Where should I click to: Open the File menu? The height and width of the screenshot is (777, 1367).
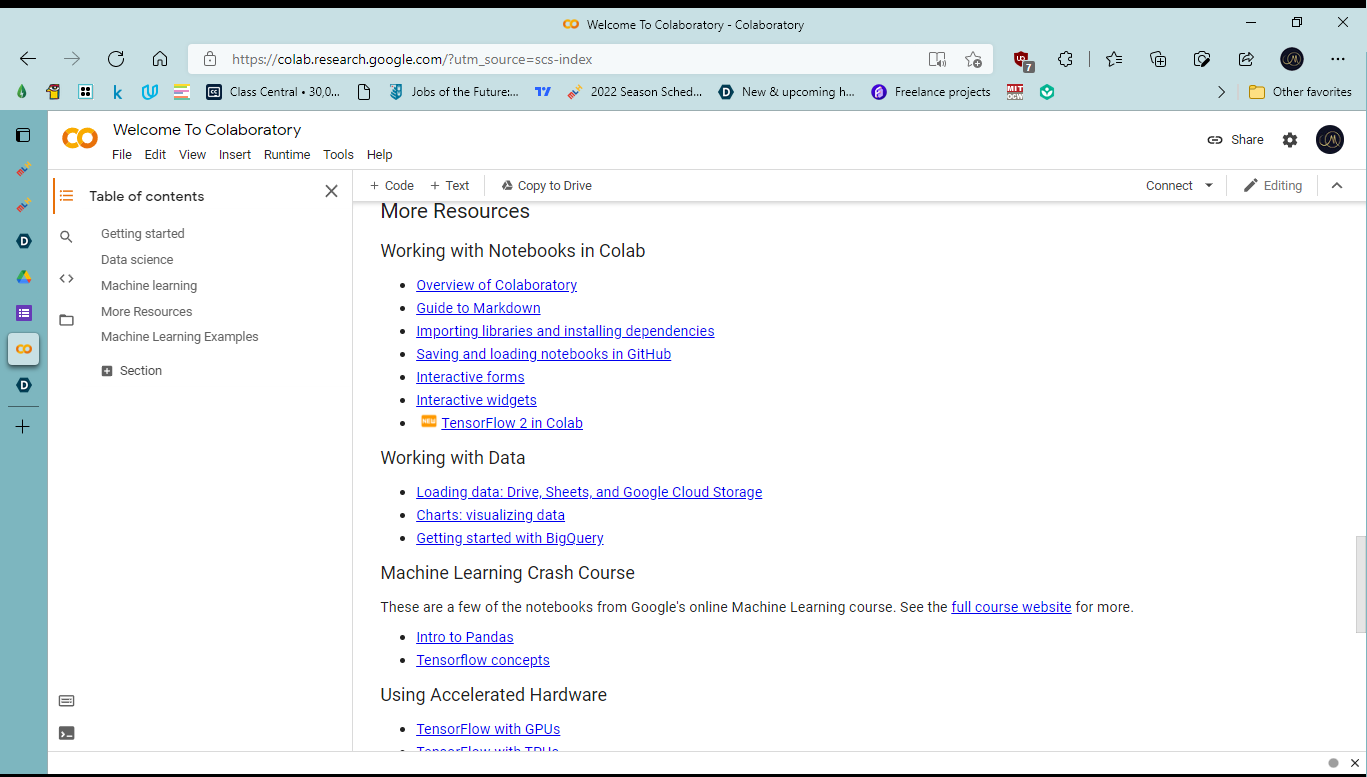tap(122, 155)
